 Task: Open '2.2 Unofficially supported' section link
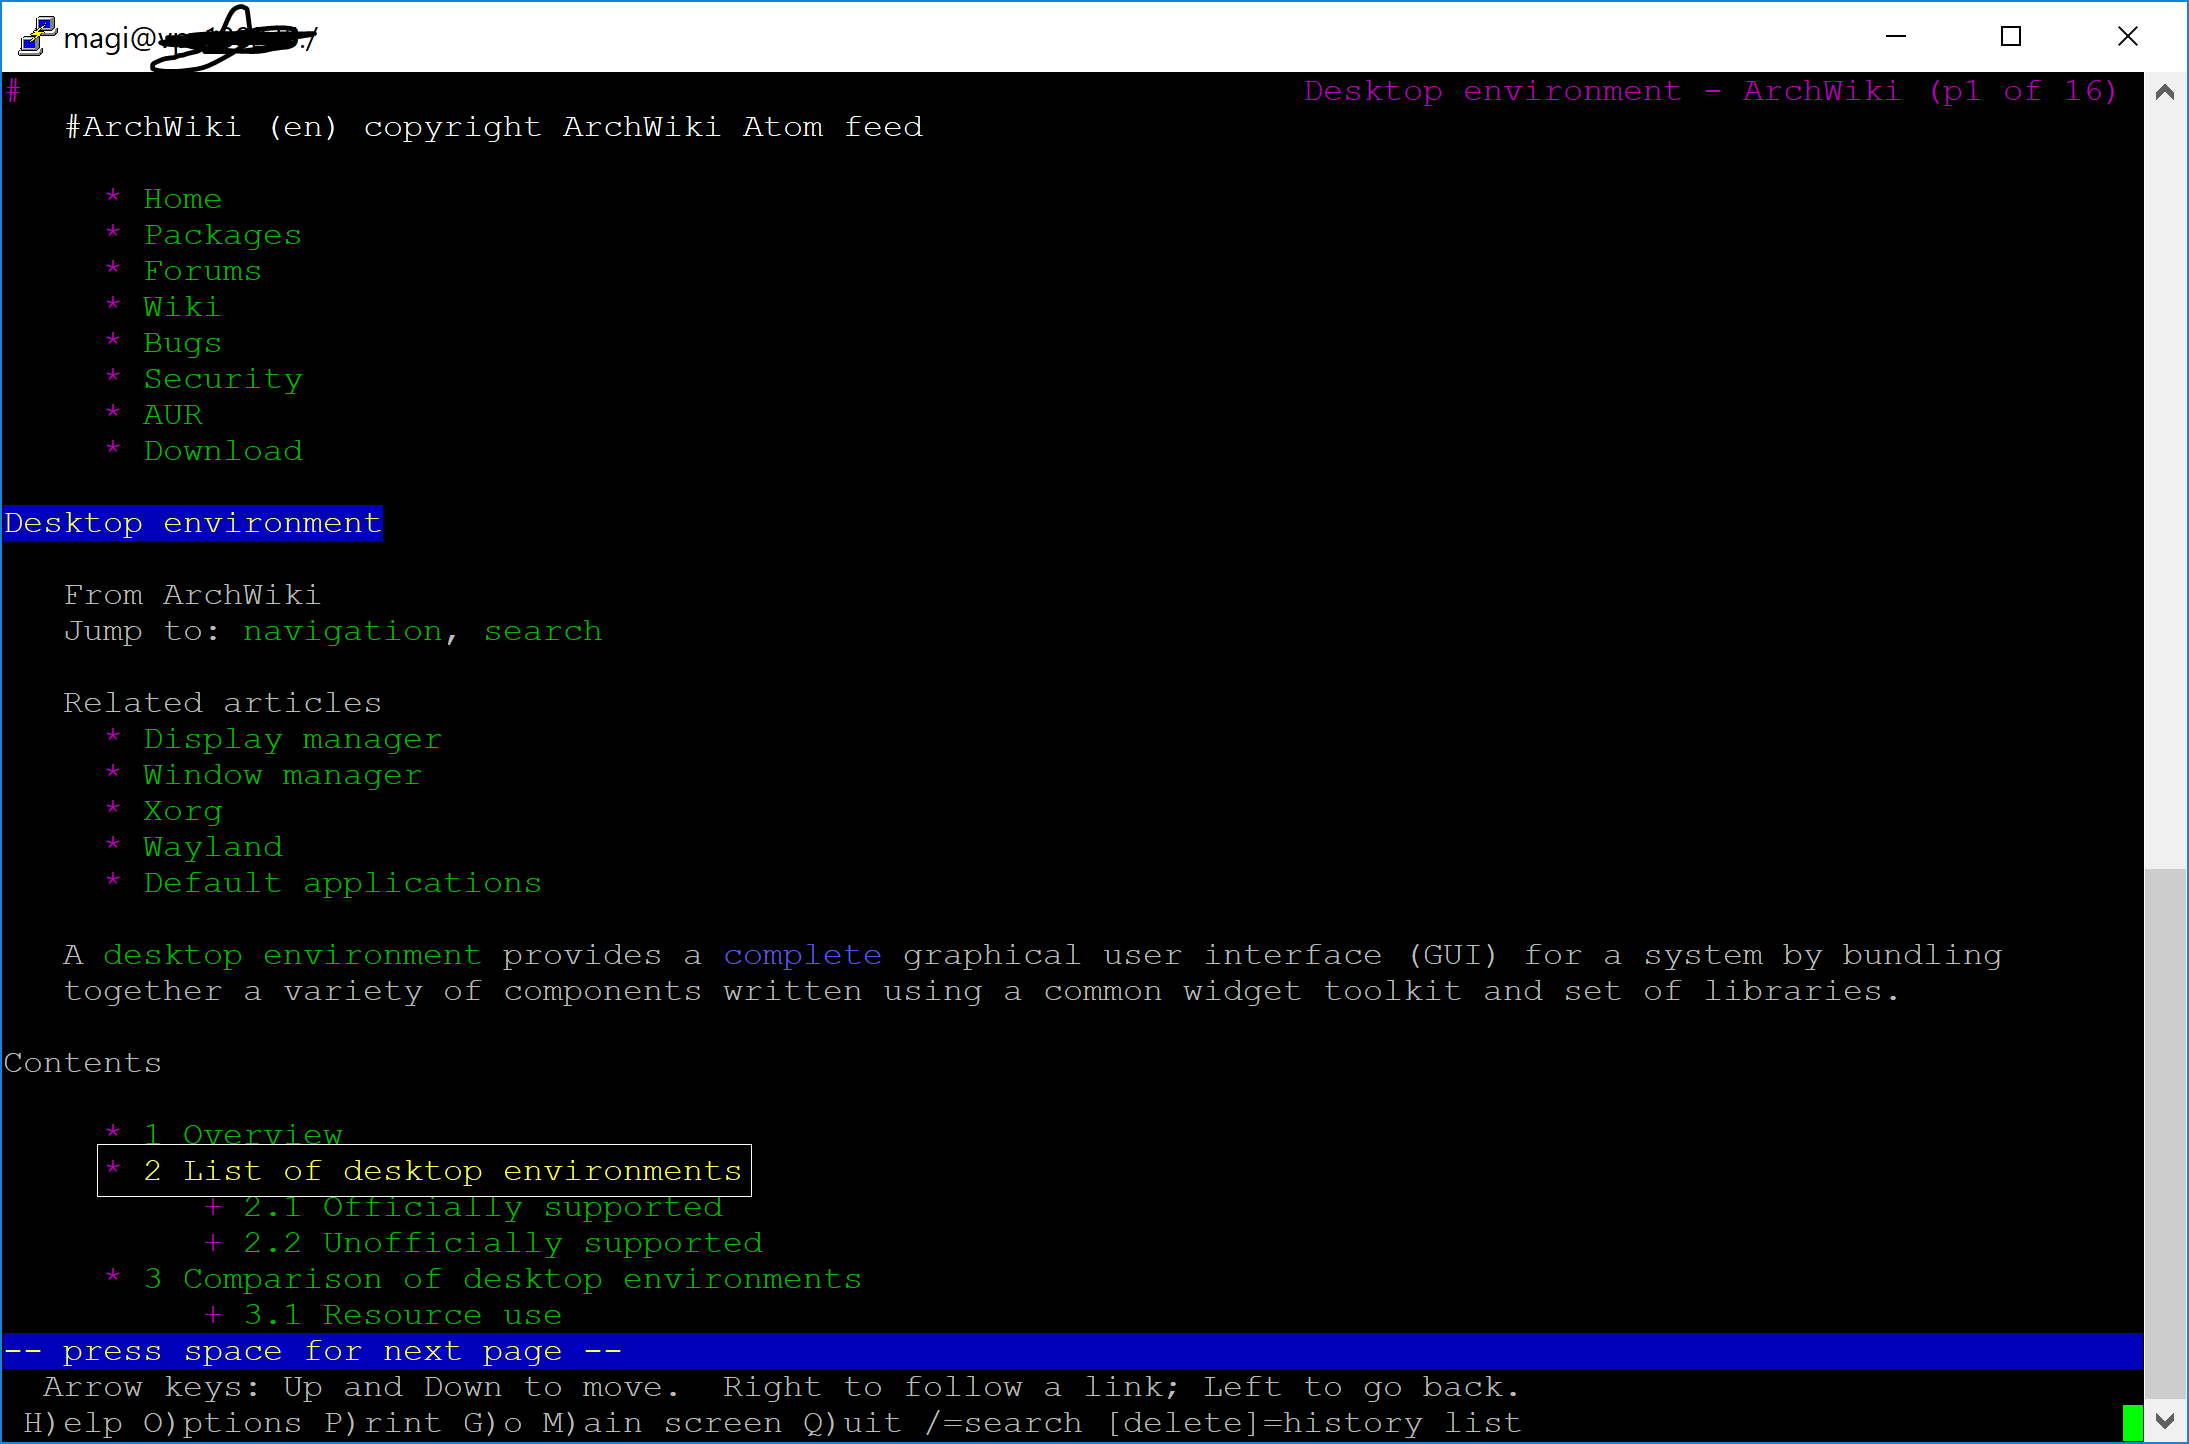pos(503,1243)
